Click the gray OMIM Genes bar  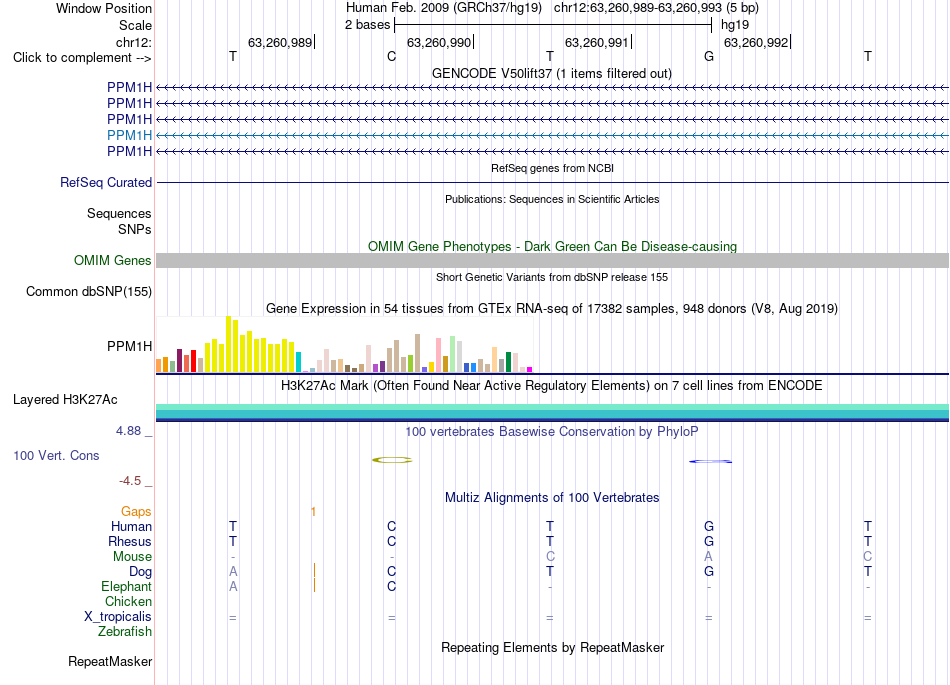(552, 260)
